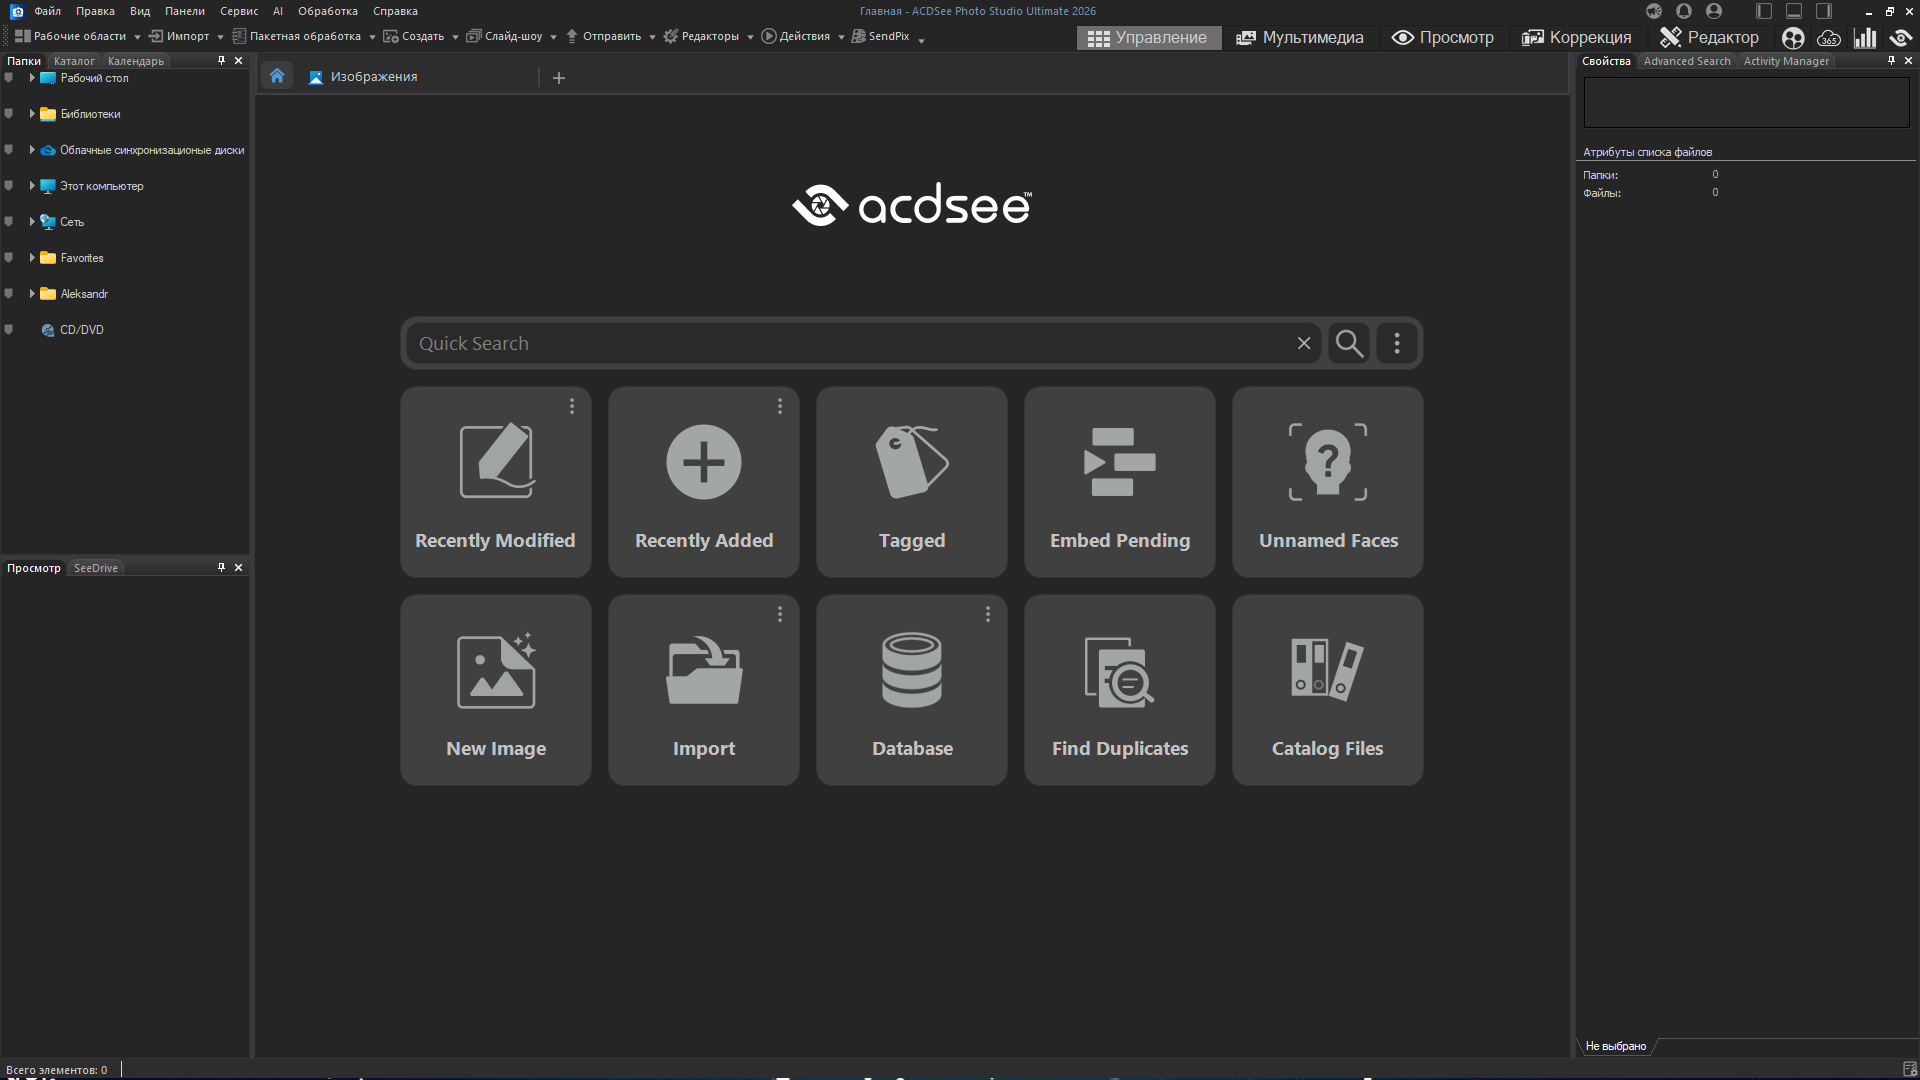The width and height of the screenshot is (1920, 1080).
Task: Click the magnifier search button
Action: [1349, 343]
